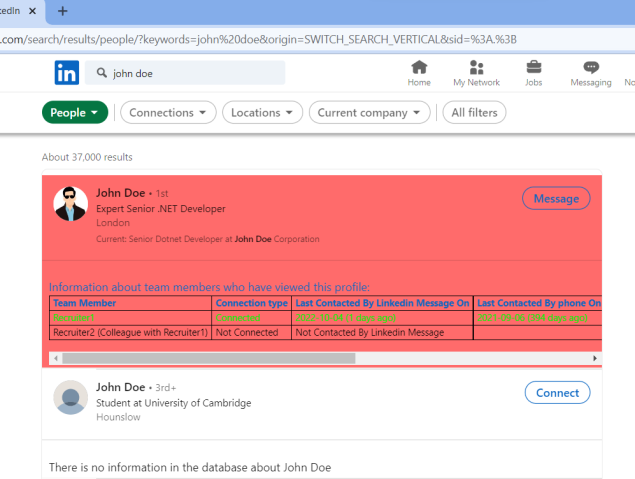This screenshot has width=635, height=479.
Task: Select the Recruiter1 cell
Action: pyautogui.click(x=130, y=318)
